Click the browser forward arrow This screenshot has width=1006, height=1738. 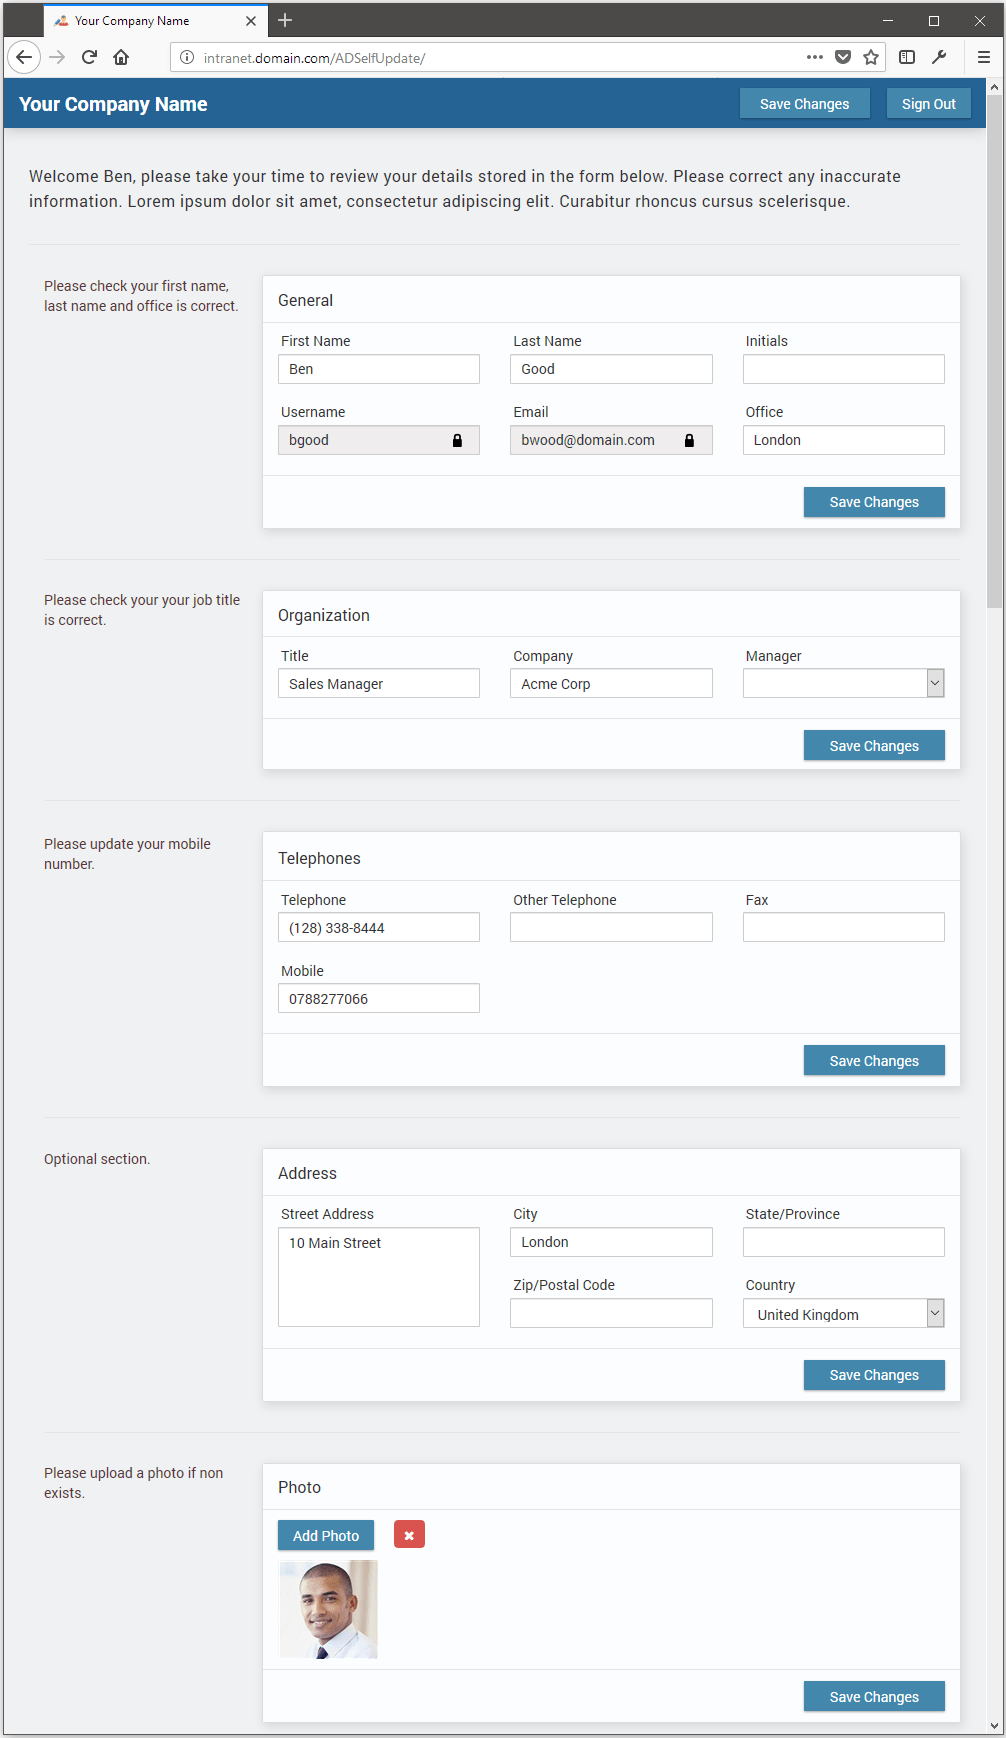coord(57,57)
